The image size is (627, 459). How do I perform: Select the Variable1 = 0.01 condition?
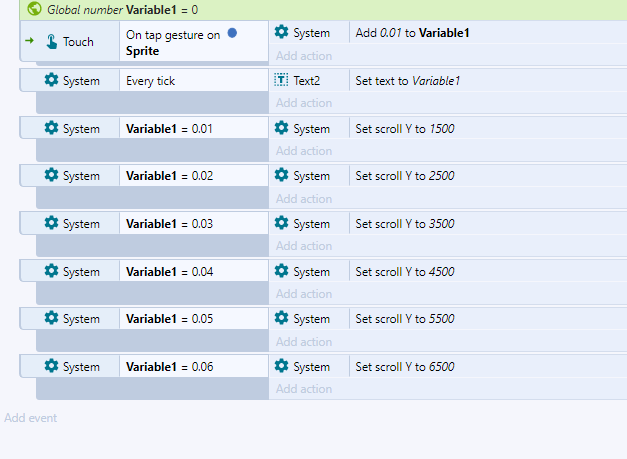194,128
